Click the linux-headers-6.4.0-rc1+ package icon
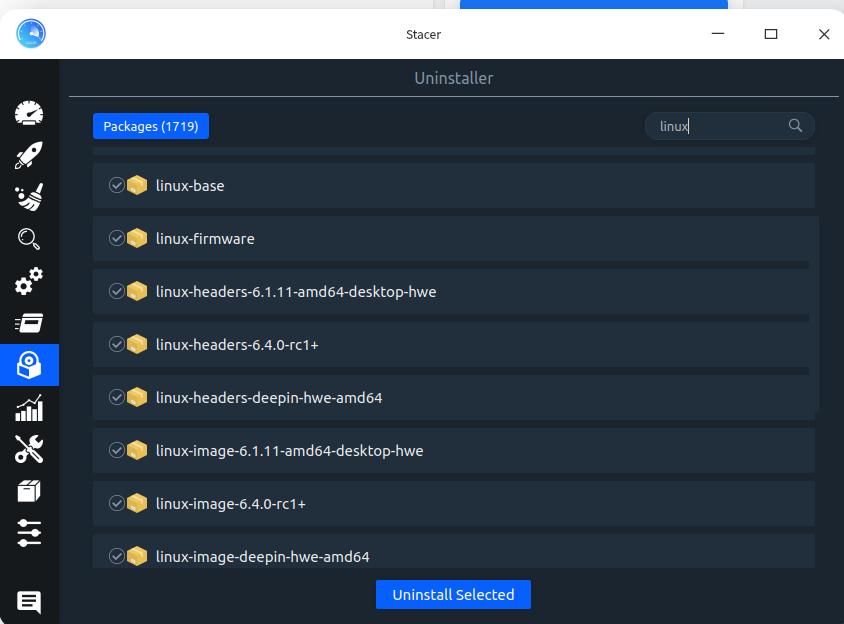This screenshot has height=624, width=844. pos(137,344)
